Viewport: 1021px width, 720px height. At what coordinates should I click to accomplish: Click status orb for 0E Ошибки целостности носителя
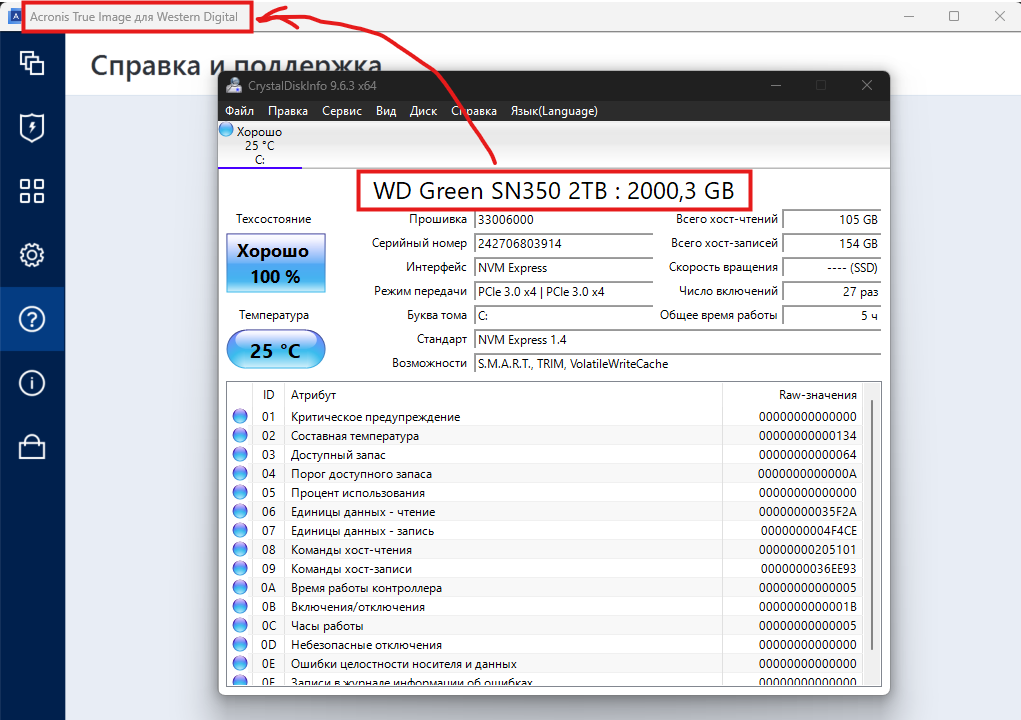[x=240, y=663]
